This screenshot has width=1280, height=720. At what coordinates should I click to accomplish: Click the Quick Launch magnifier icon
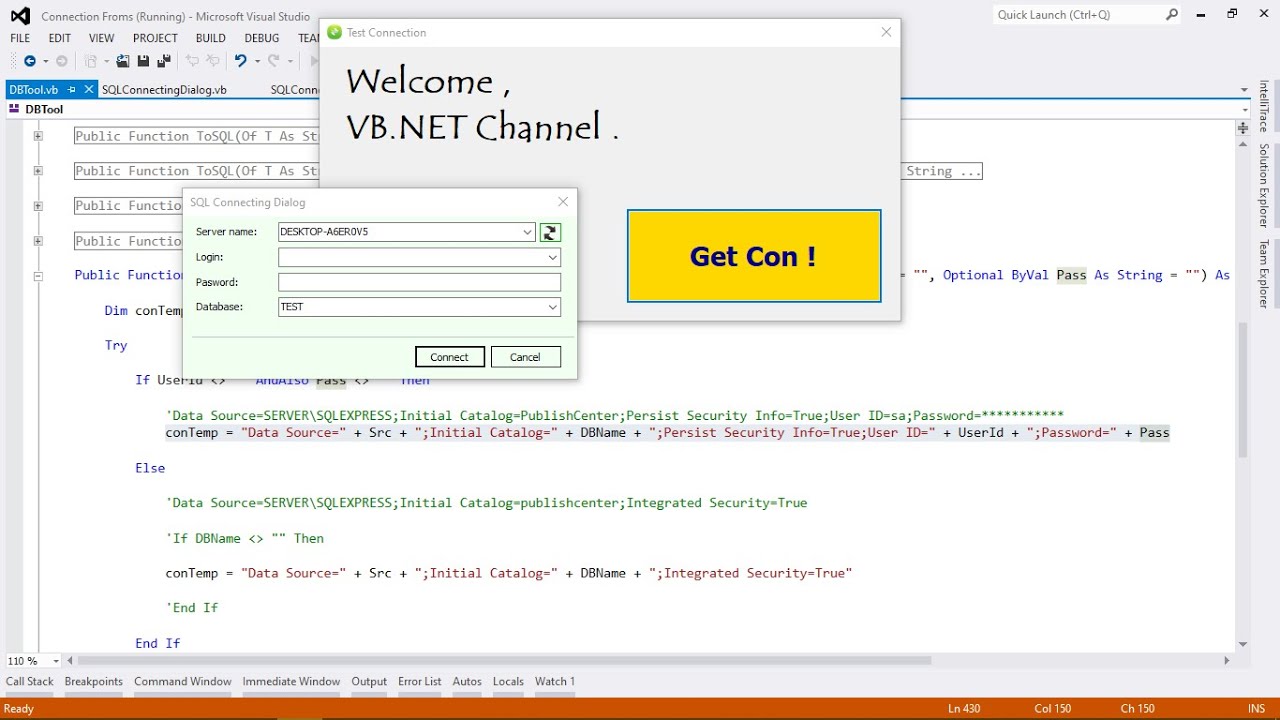1172,15
